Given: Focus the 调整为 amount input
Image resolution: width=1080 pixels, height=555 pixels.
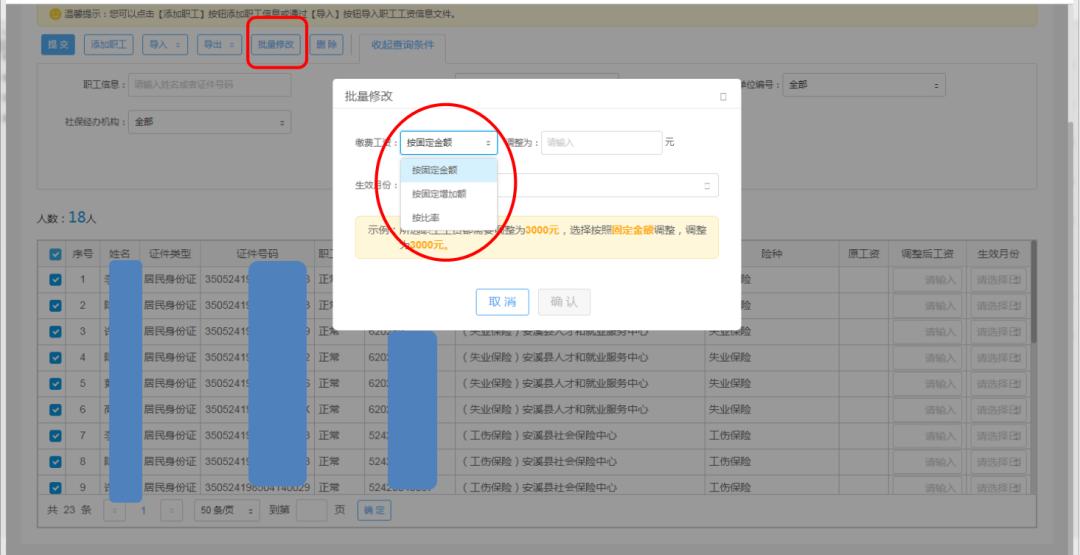Looking at the screenshot, I should point(601,143).
